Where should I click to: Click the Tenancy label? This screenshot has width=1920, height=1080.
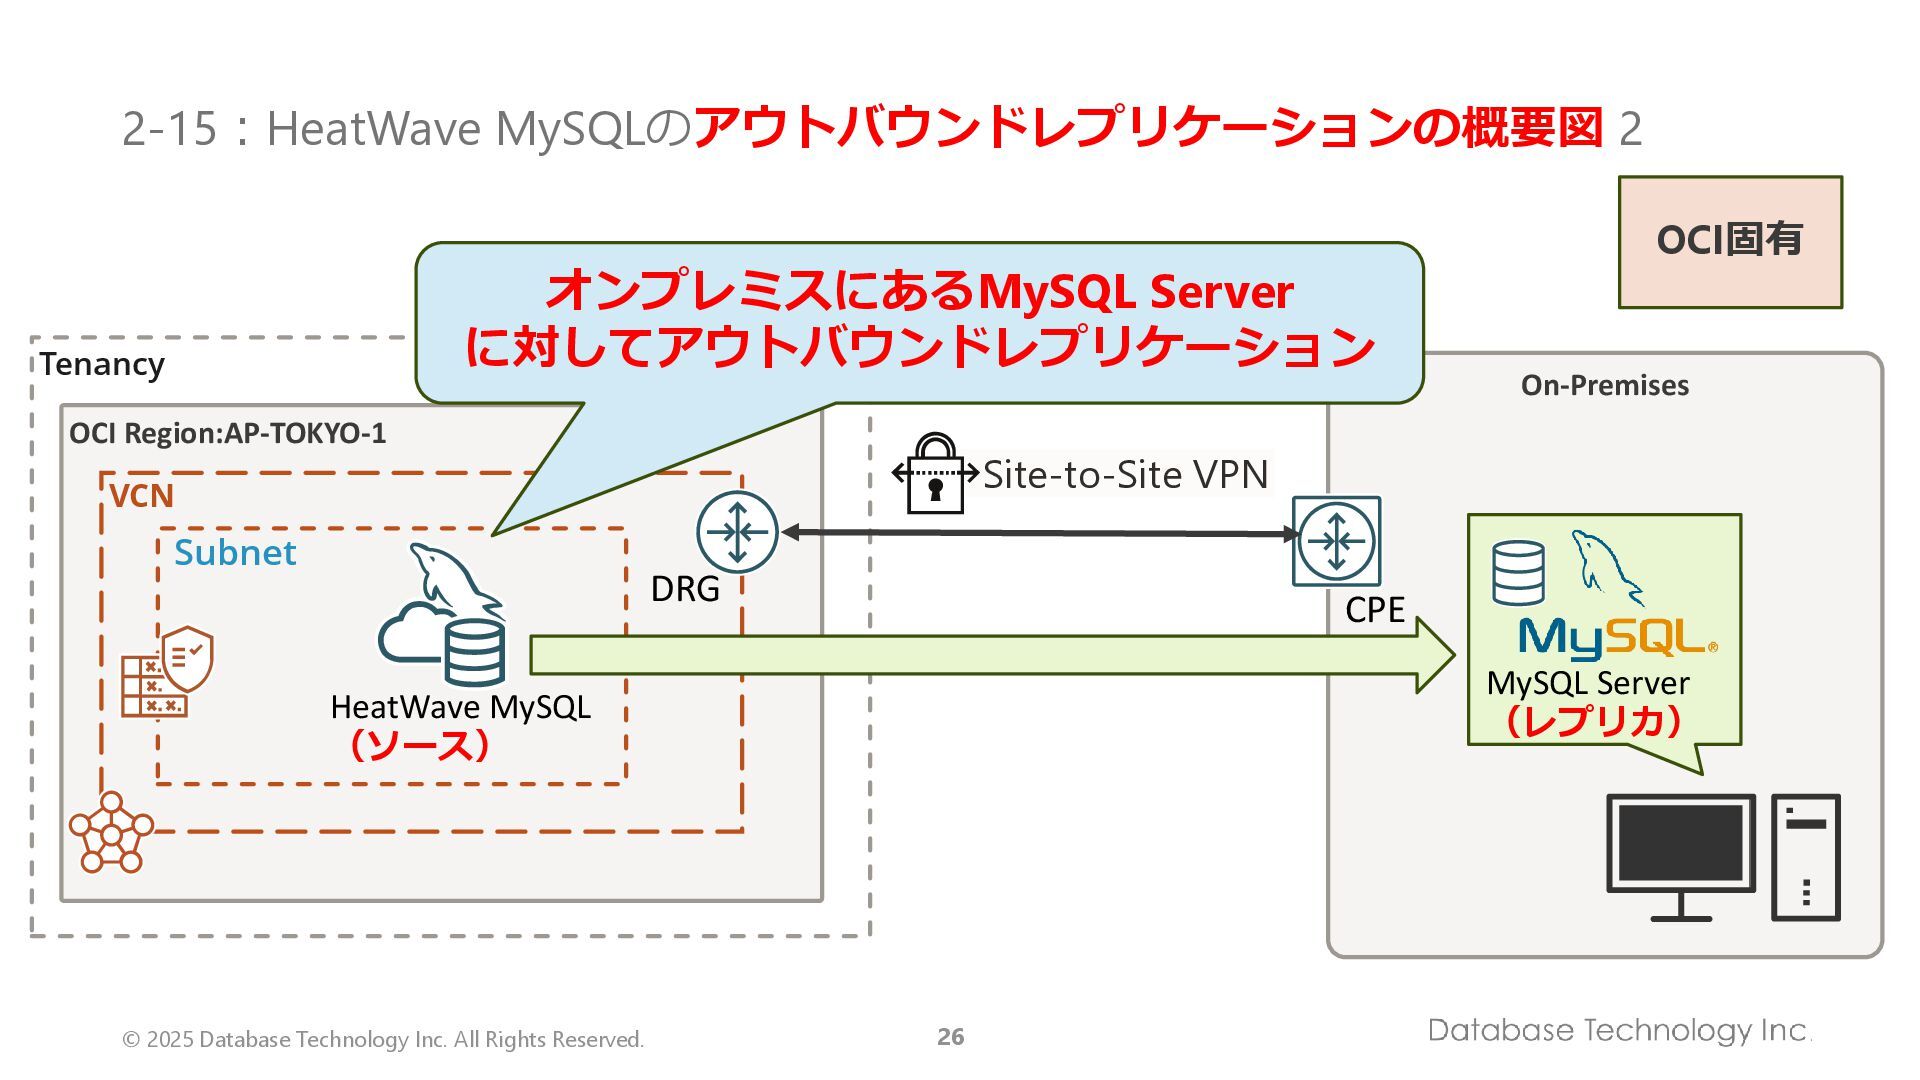pos(102,364)
